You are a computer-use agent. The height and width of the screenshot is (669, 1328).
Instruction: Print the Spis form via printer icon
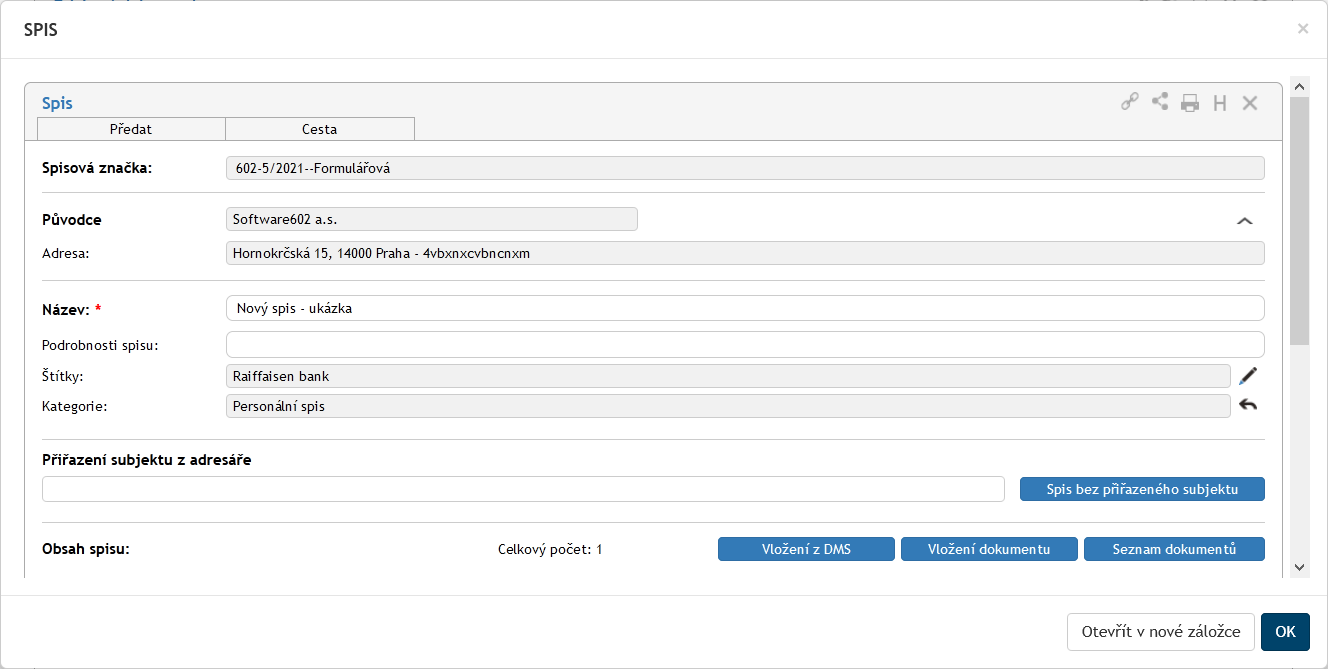point(1190,103)
